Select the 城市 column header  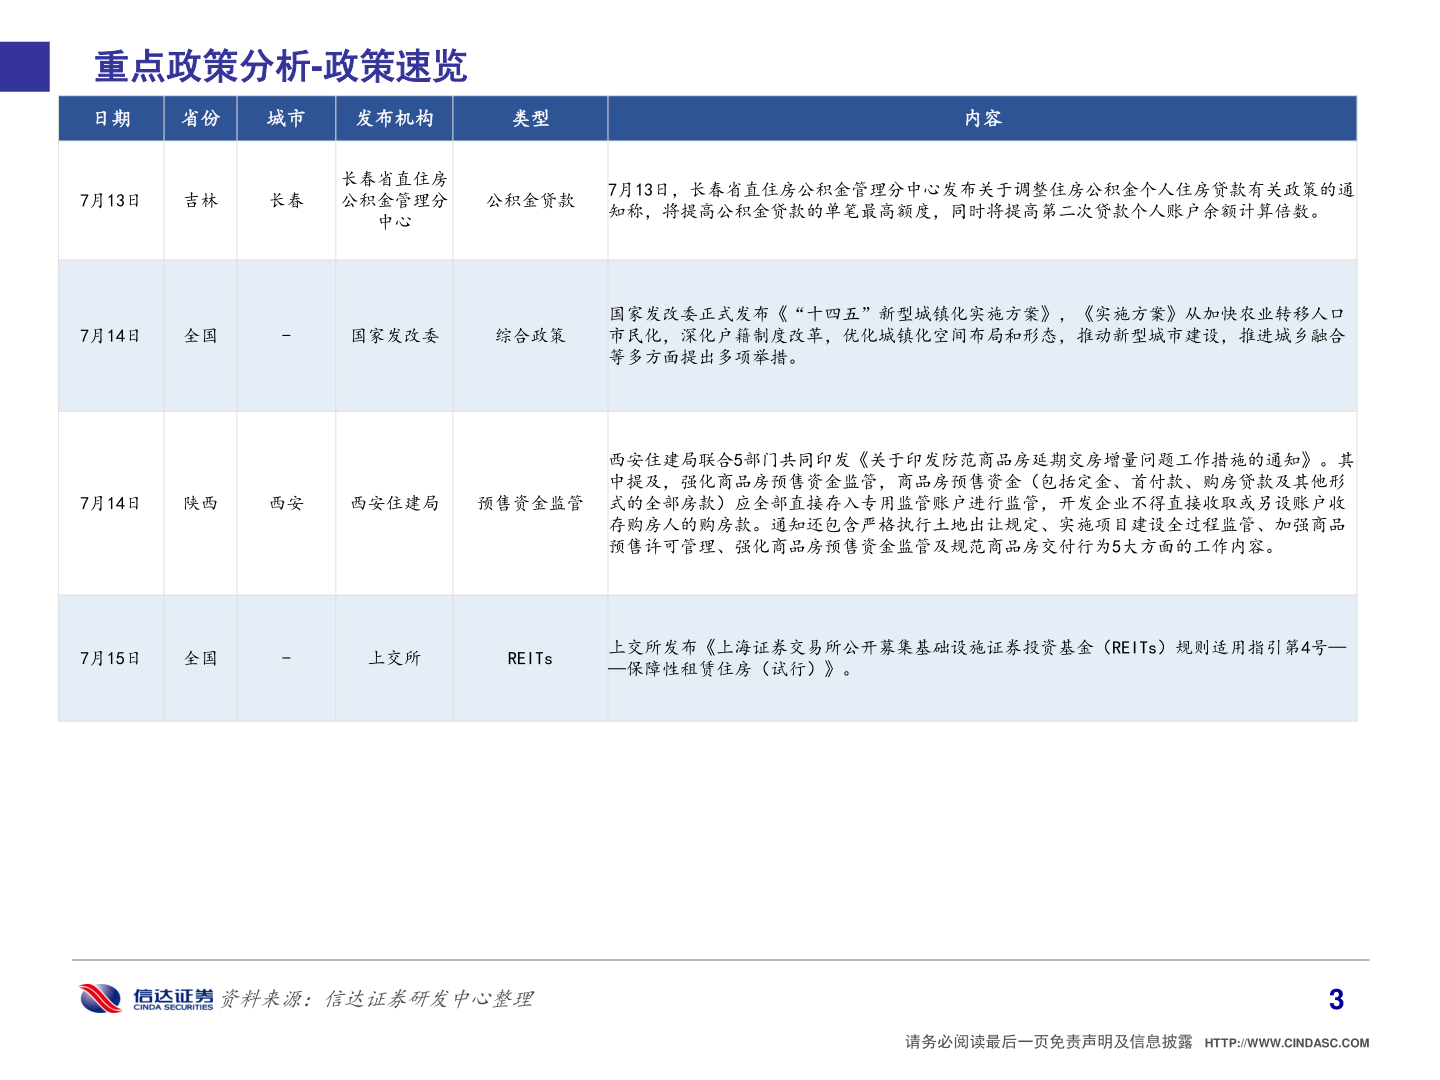[287, 117]
